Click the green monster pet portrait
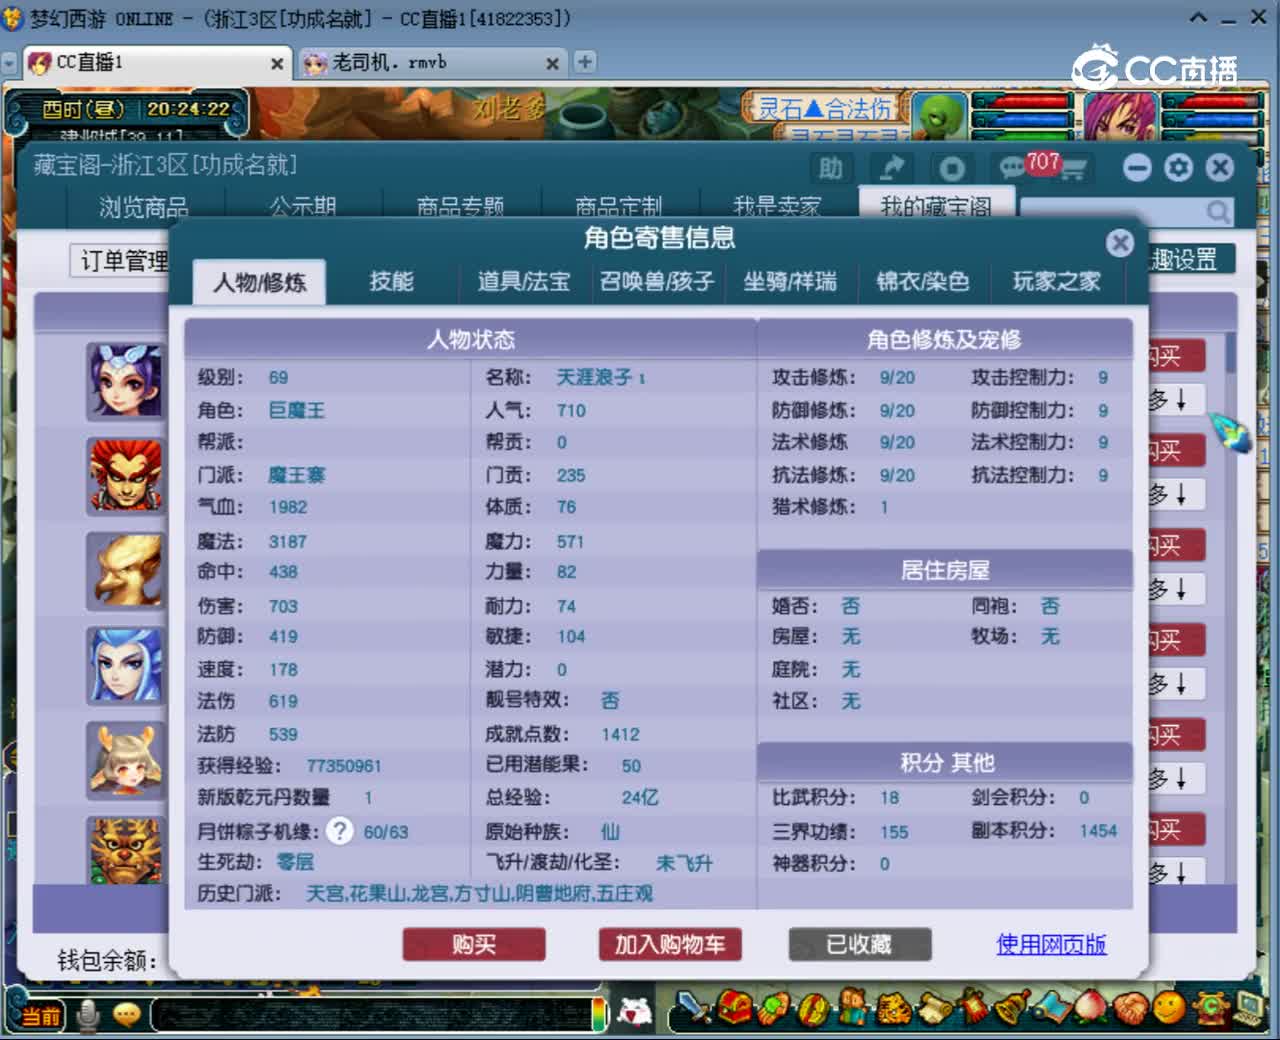The height and width of the screenshot is (1040, 1280). tap(939, 116)
